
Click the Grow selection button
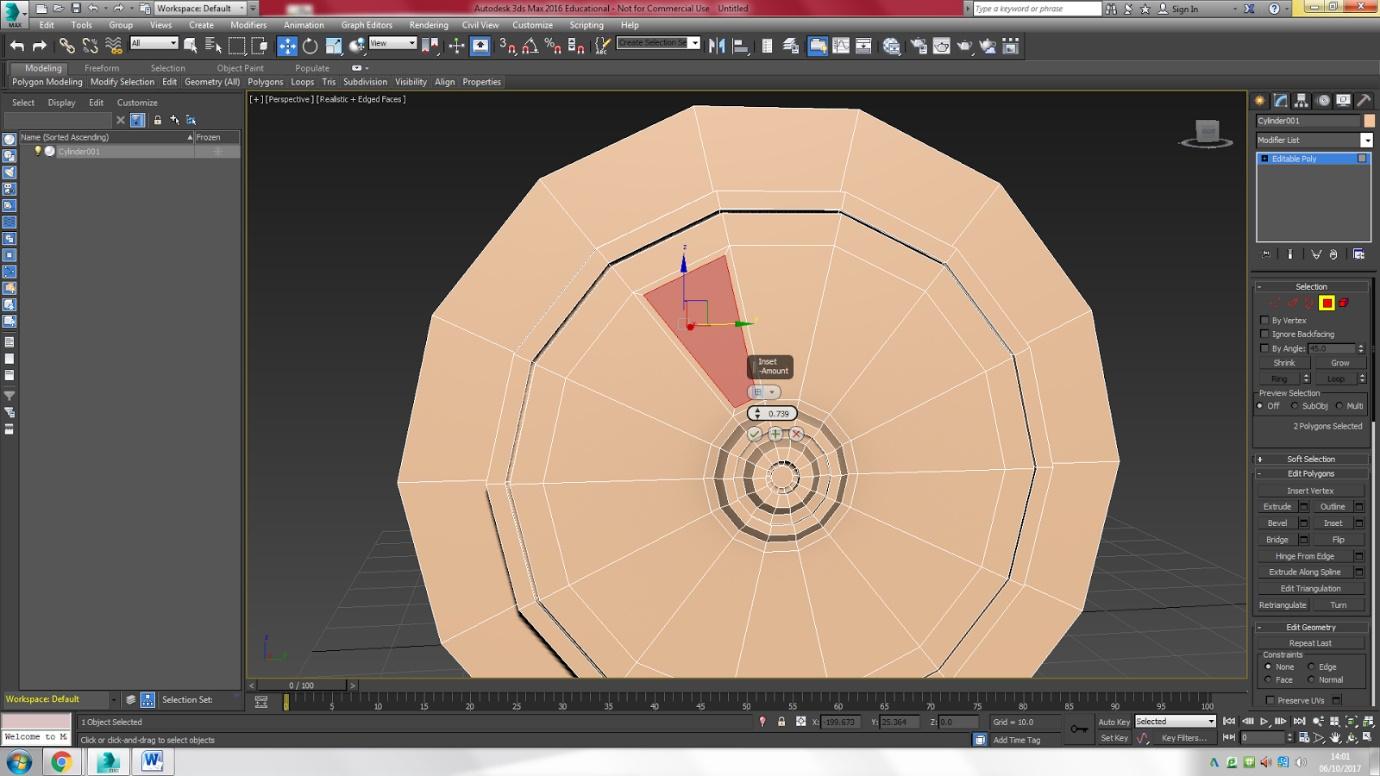pyautogui.click(x=1340, y=363)
